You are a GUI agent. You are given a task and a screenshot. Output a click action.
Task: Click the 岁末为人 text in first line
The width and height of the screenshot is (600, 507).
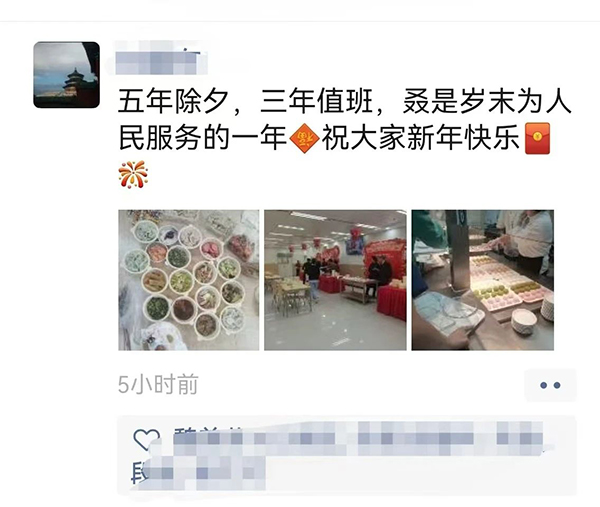point(515,103)
